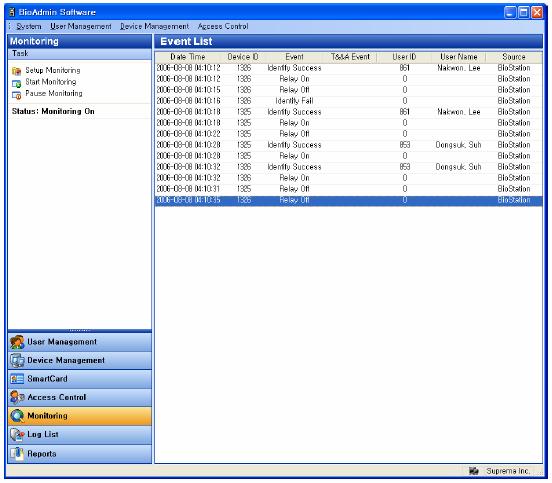Viewport: 552px width, 483px height.
Task: Click the Setup Monitoring icon
Action: [x=16, y=71]
